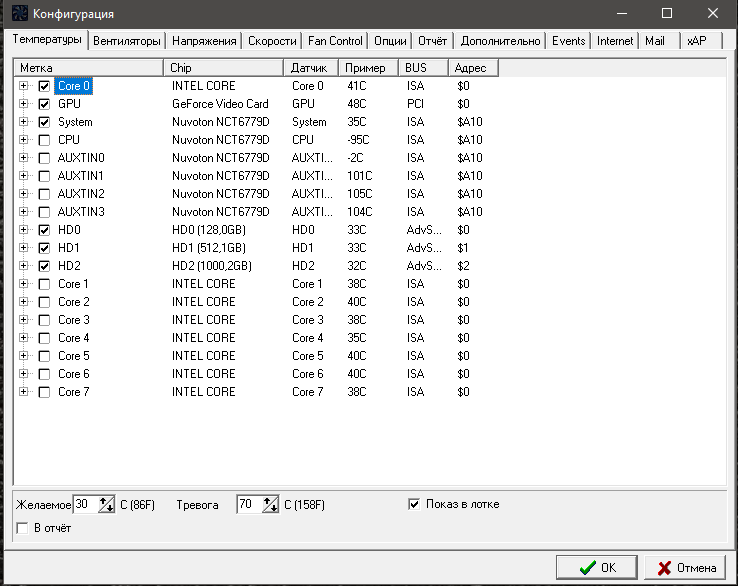Expand the Core 0 tree node
The image size is (738, 586).
[x=23, y=86]
